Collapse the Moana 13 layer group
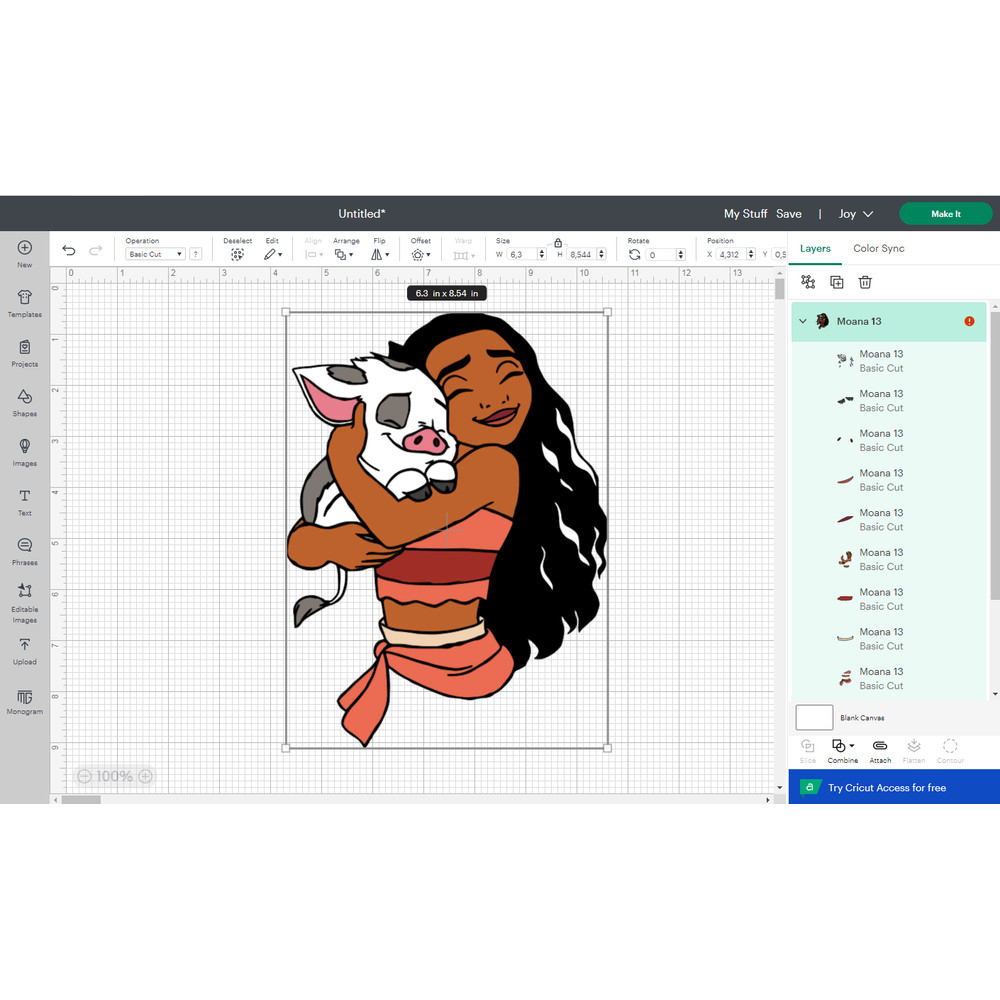This screenshot has width=1000, height=1000. (803, 321)
